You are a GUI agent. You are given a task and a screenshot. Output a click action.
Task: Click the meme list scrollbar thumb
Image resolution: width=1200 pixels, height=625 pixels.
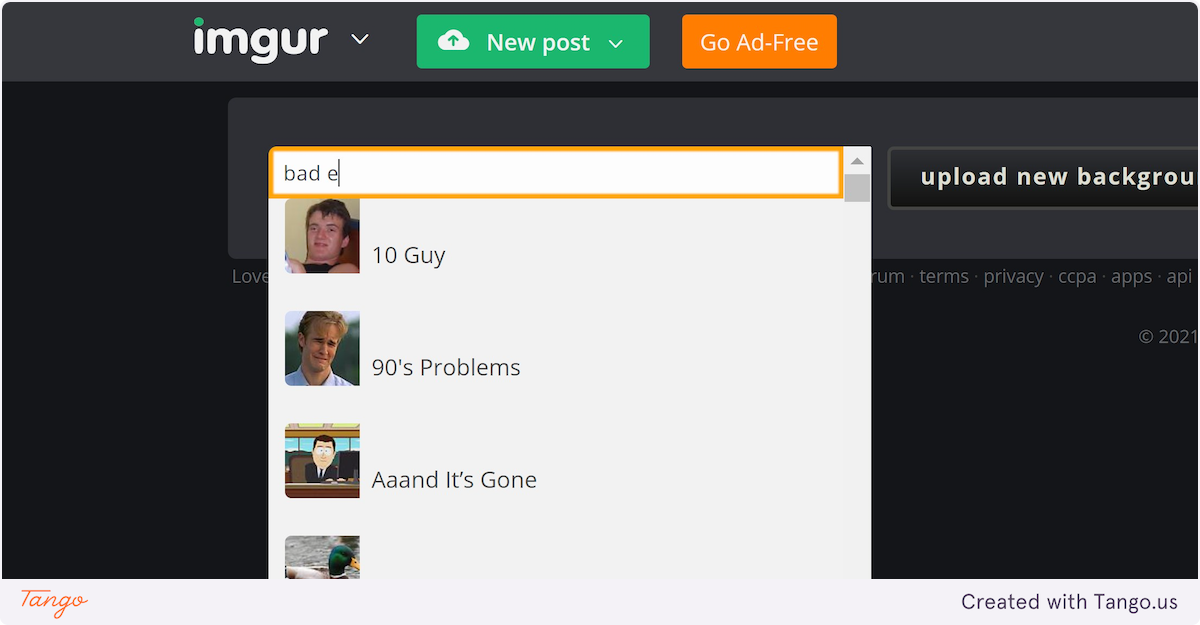pos(857,188)
